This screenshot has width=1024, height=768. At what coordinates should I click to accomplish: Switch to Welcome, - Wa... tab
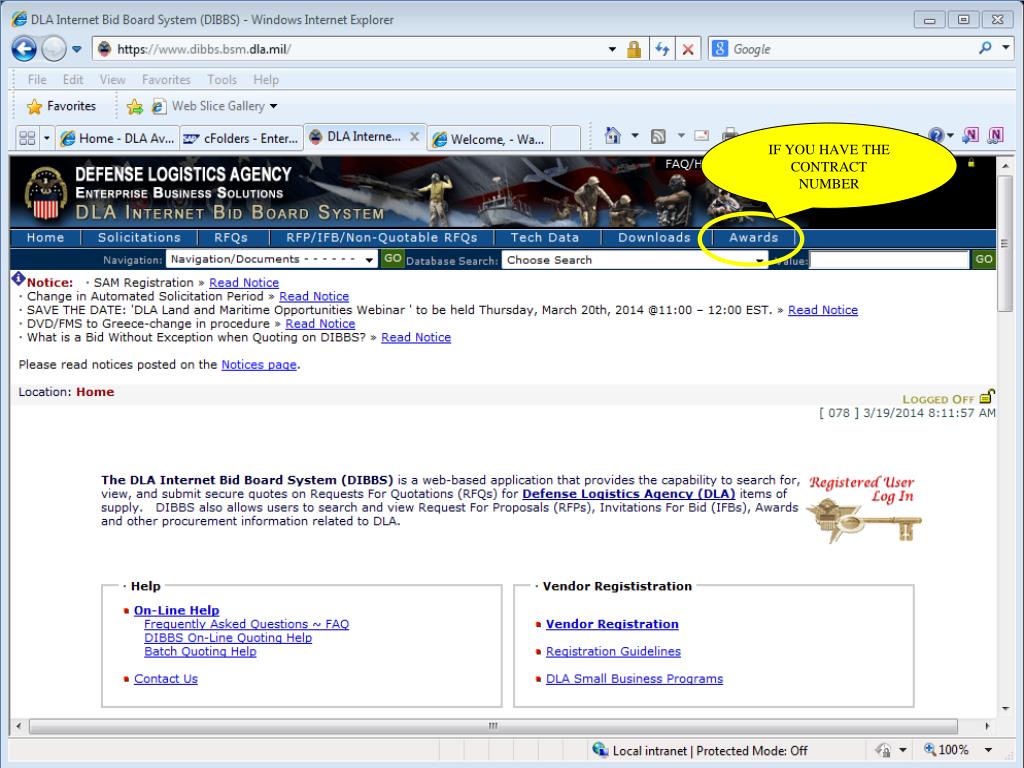tap(488, 139)
